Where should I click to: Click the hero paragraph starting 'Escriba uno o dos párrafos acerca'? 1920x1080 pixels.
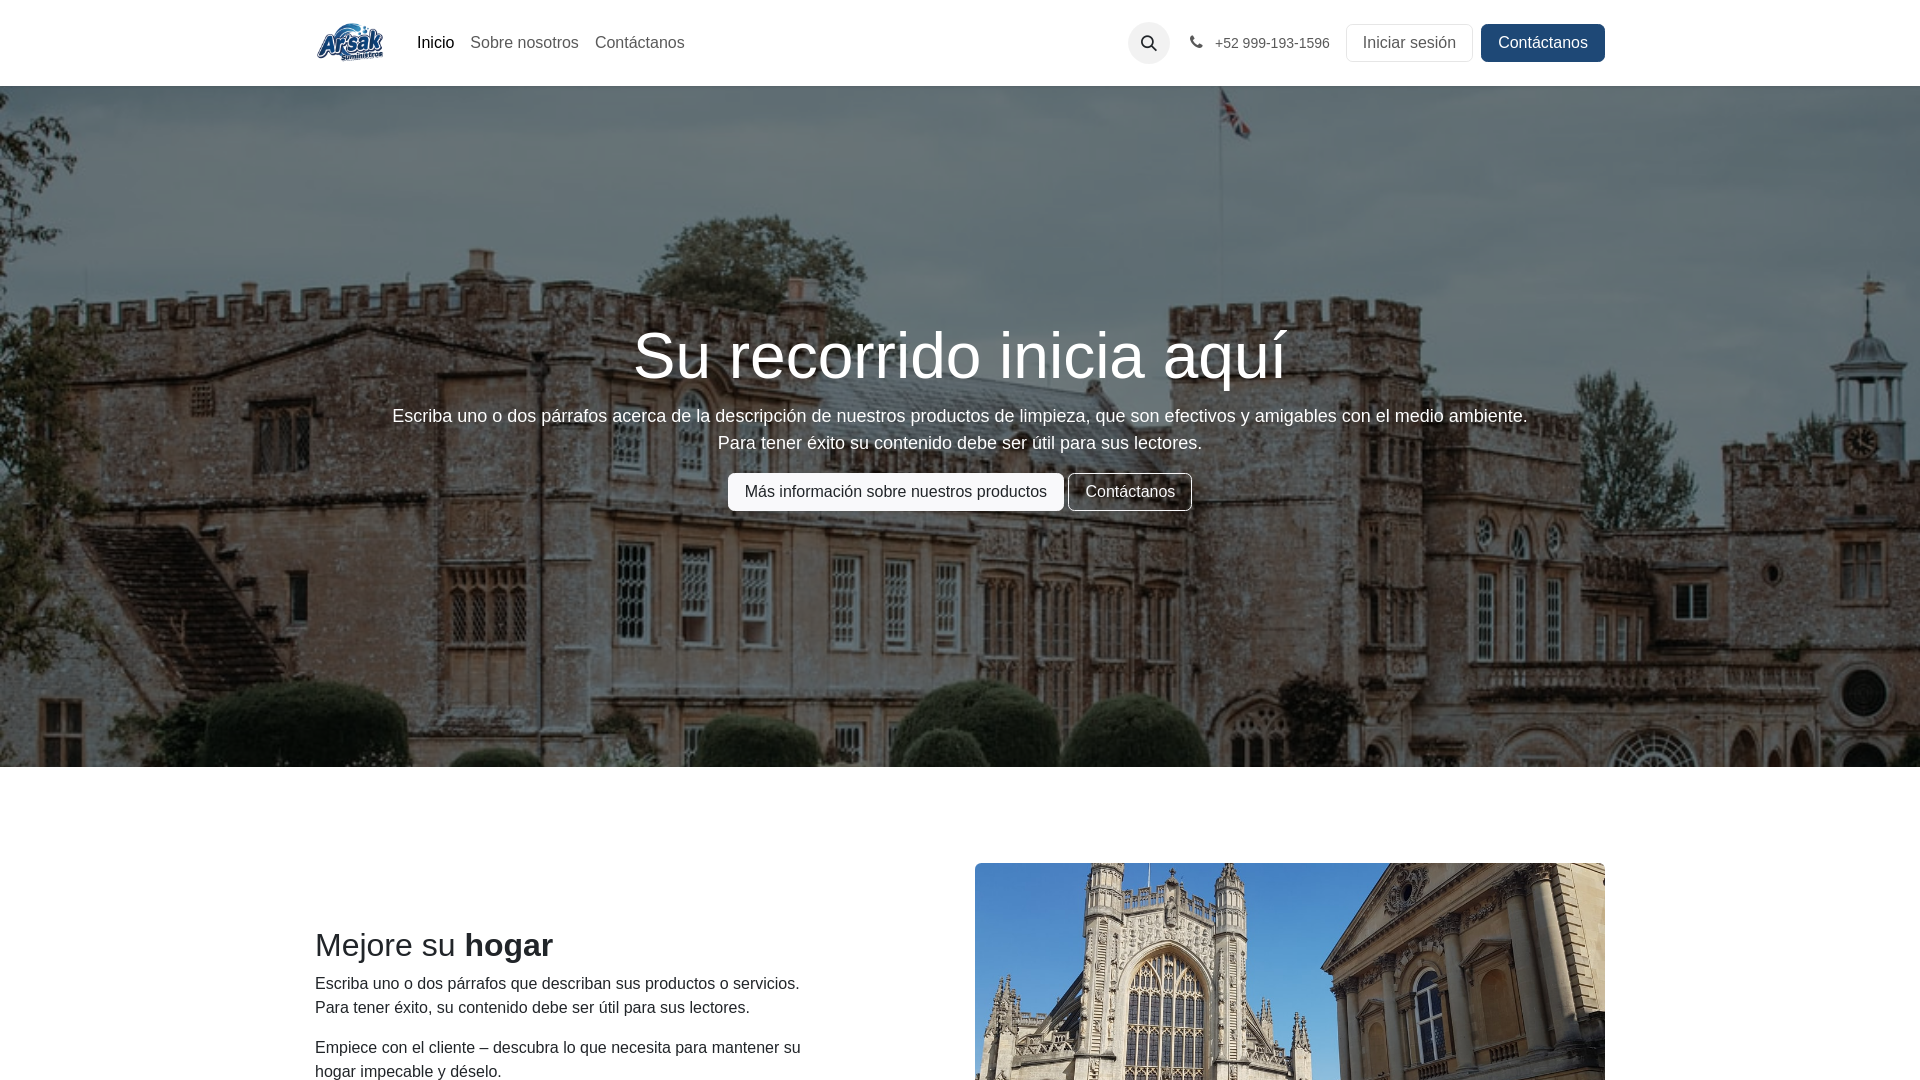pyautogui.click(x=960, y=429)
